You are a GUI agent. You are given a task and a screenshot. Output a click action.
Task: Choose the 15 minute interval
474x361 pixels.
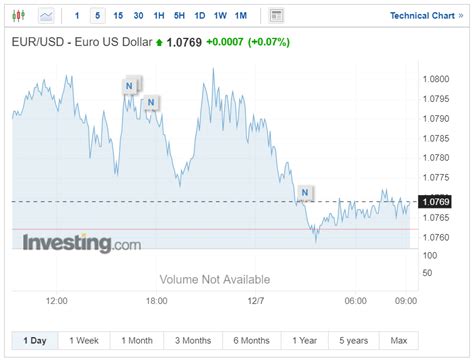pos(118,16)
